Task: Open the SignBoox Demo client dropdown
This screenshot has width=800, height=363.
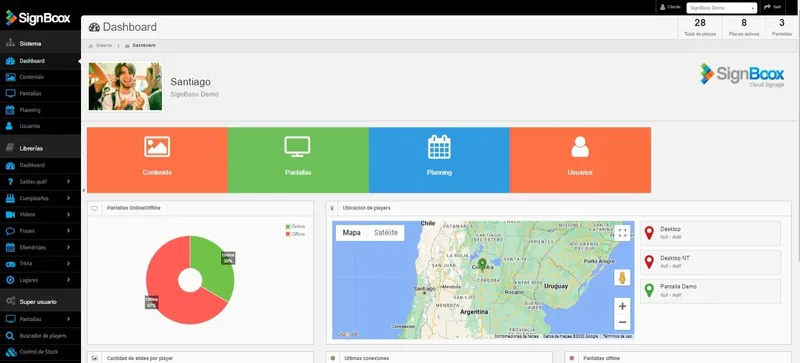Action: 721,8
